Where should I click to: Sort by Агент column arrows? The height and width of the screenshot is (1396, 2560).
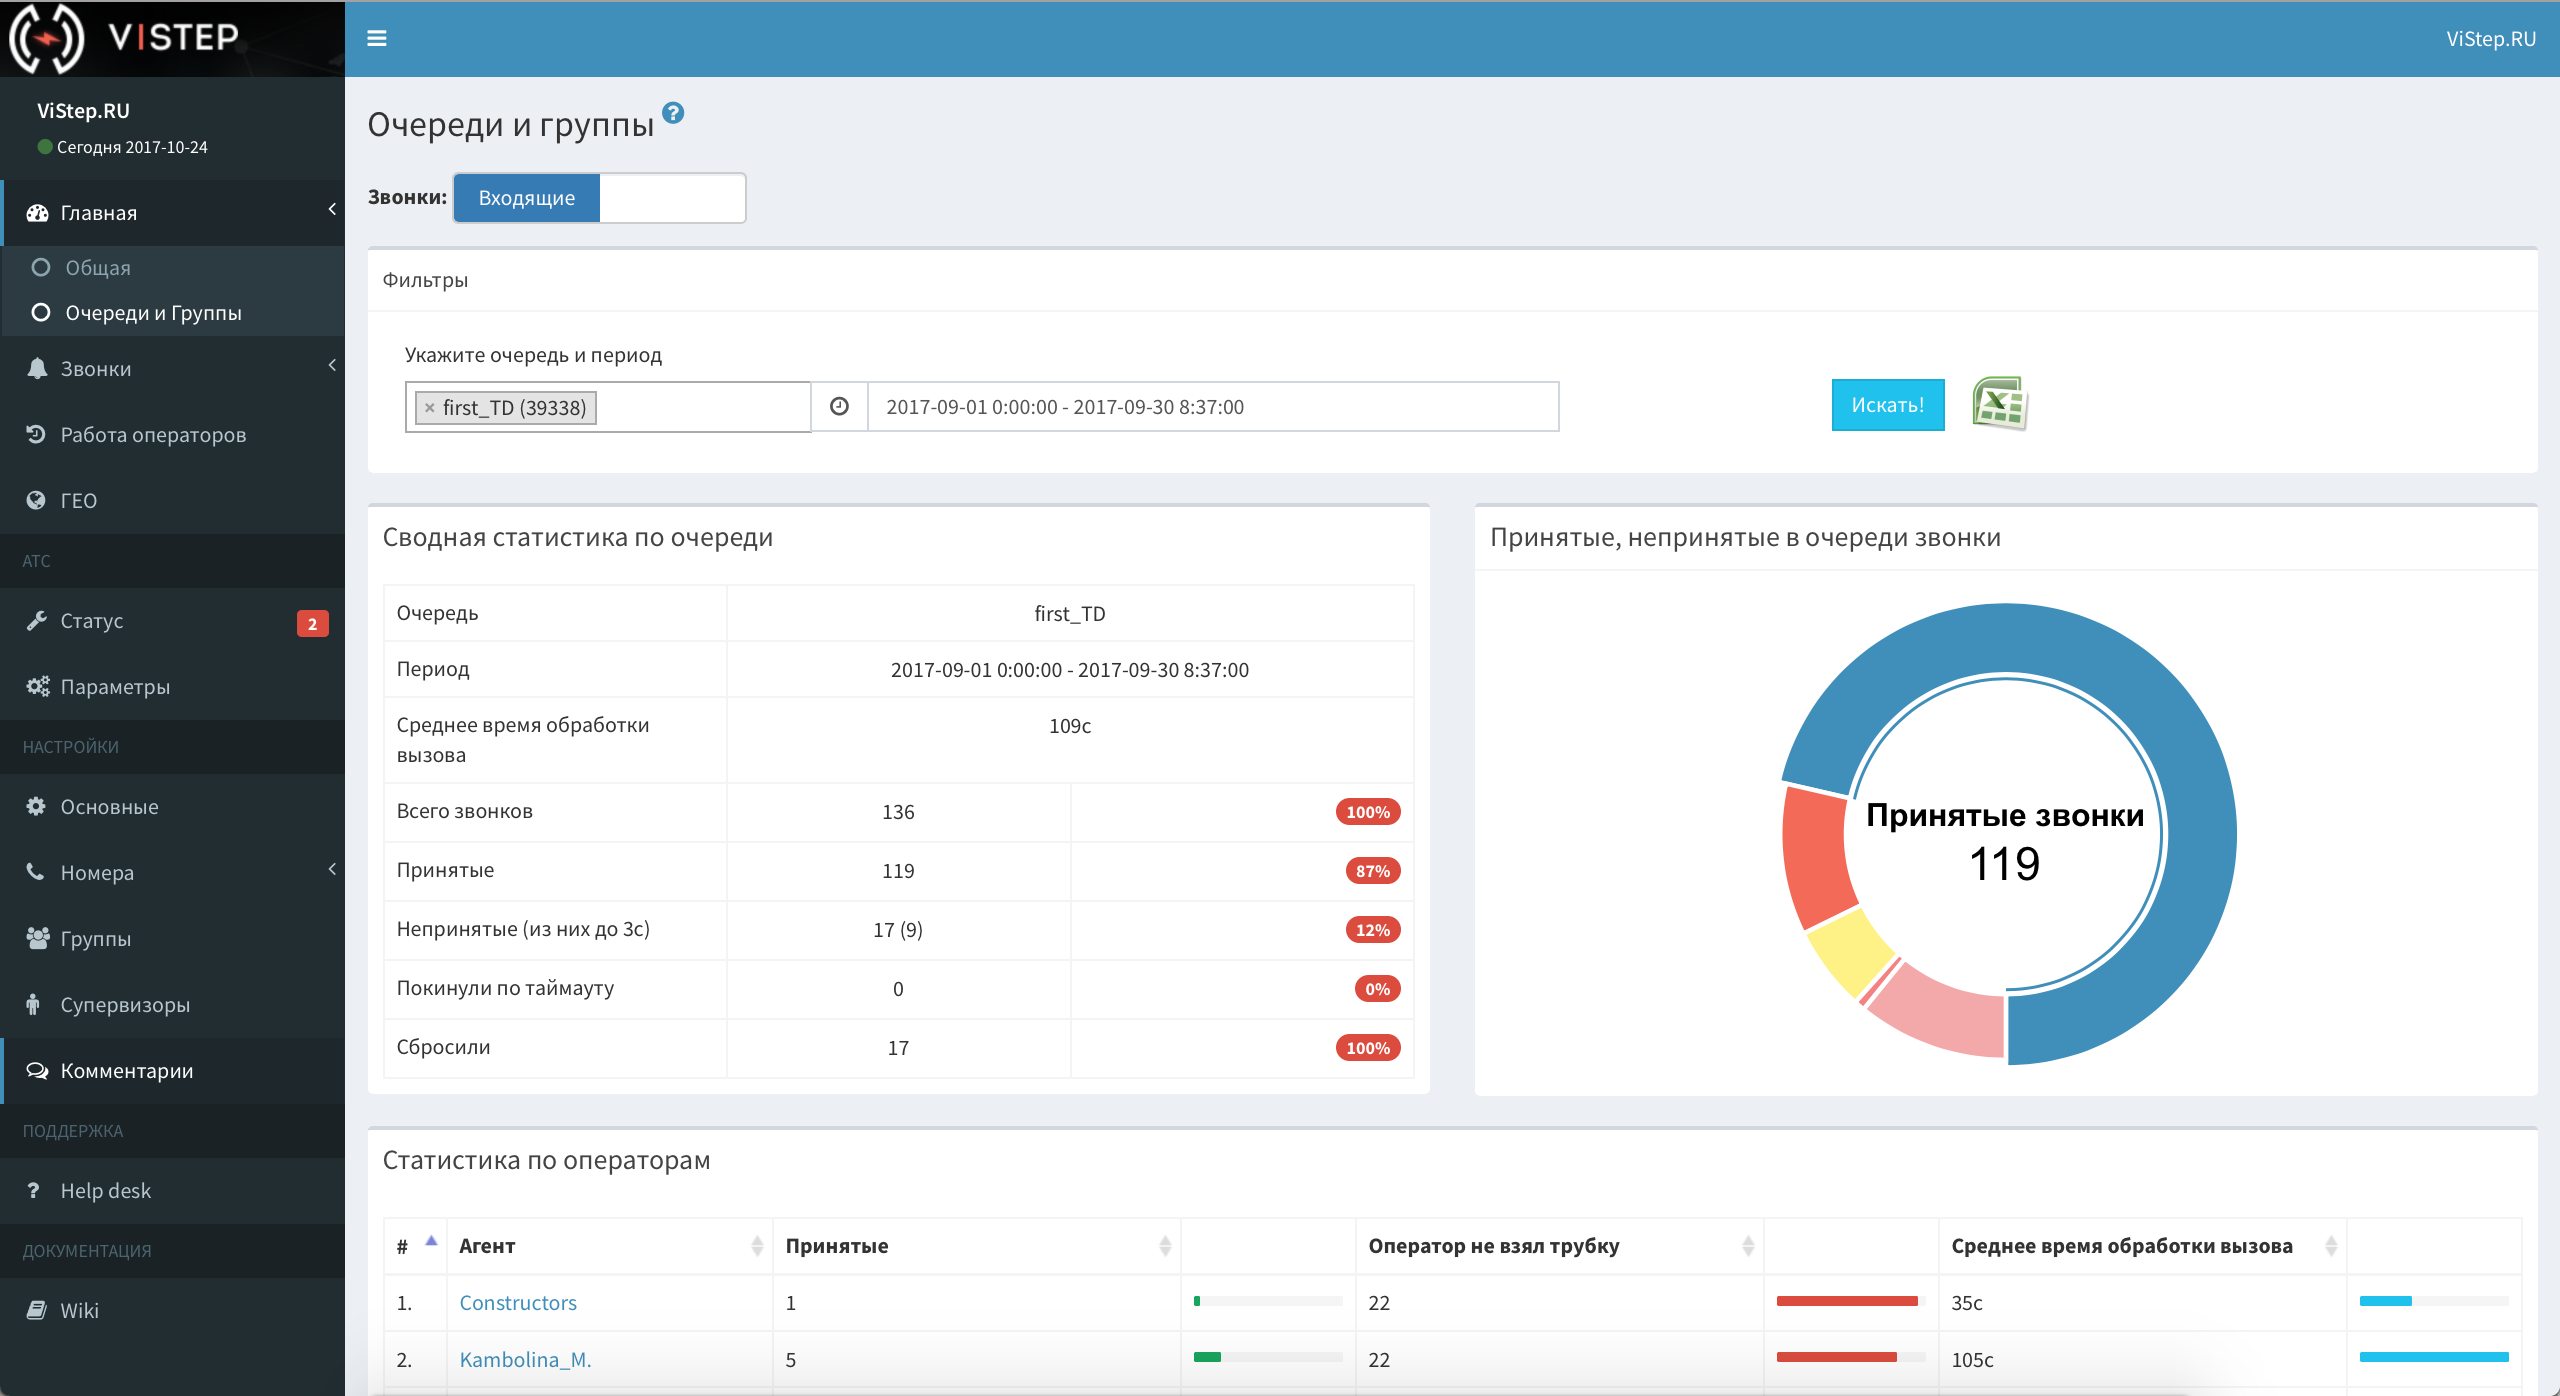coord(757,1246)
